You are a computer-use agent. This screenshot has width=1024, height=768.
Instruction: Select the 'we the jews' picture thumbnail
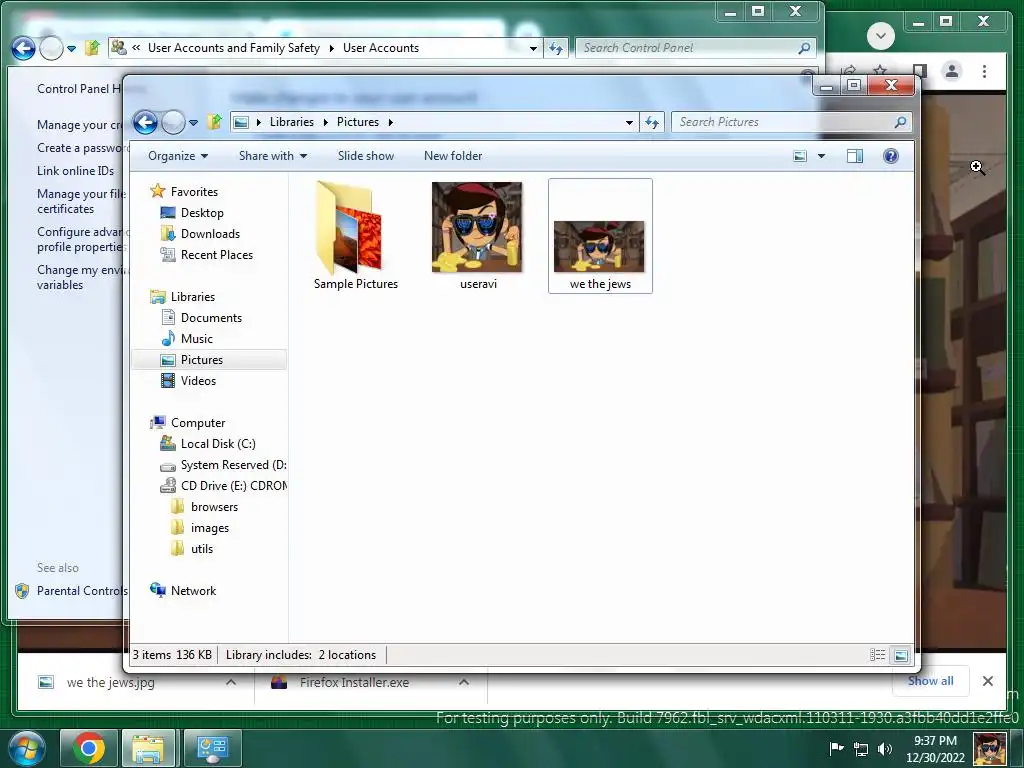pyautogui.click(x=600, y=236)
